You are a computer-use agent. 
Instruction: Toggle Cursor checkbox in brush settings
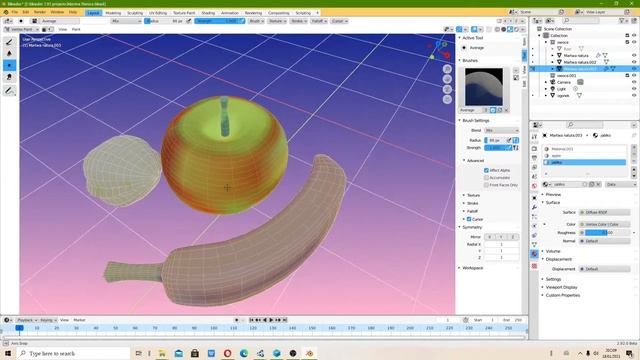coord(469,219)
